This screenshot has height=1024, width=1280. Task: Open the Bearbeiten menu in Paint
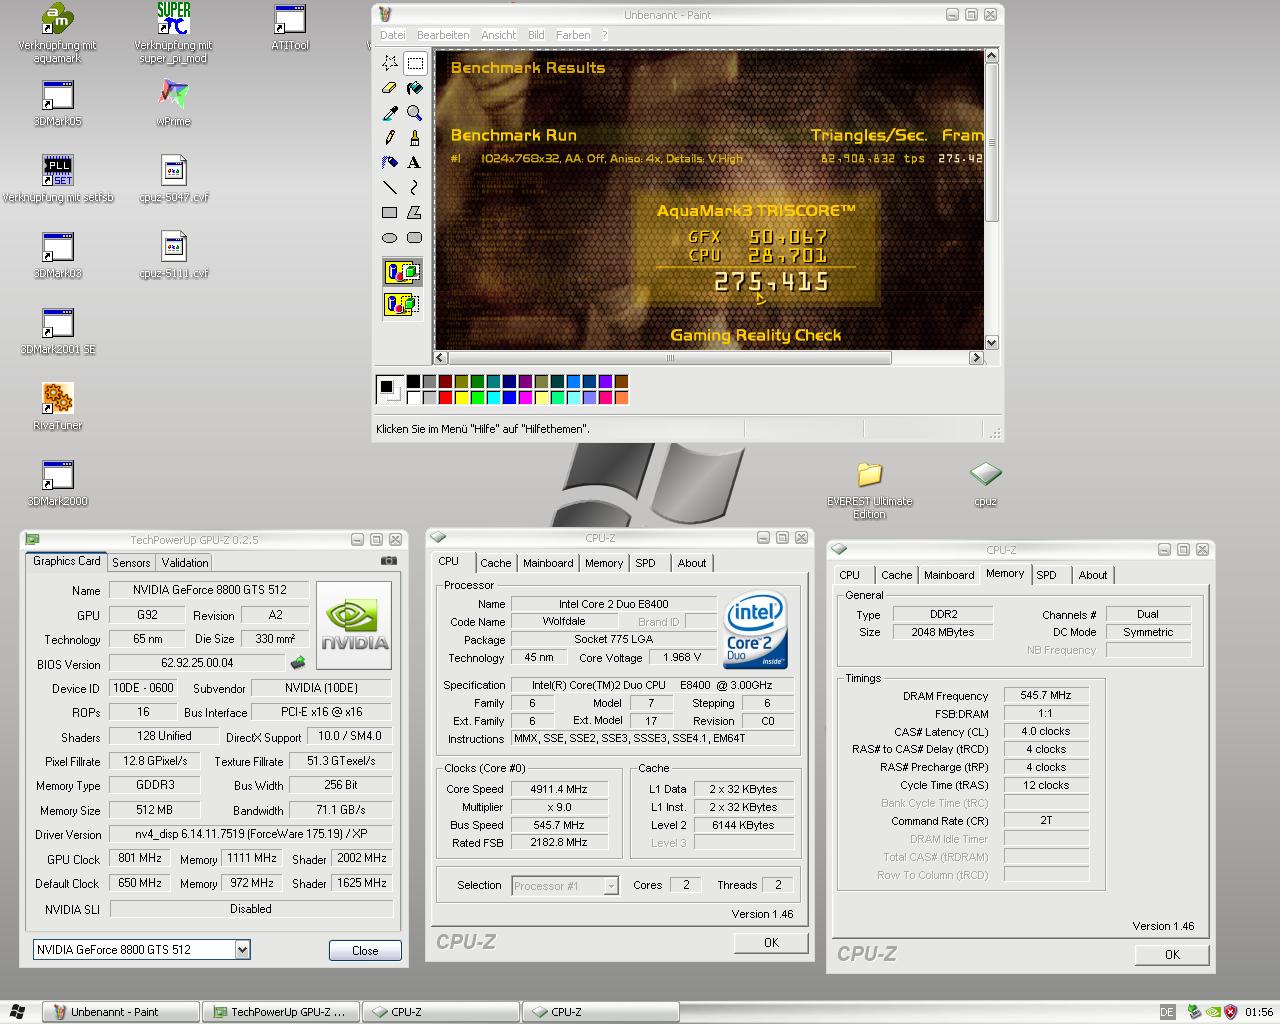click(x=443, y=35)
